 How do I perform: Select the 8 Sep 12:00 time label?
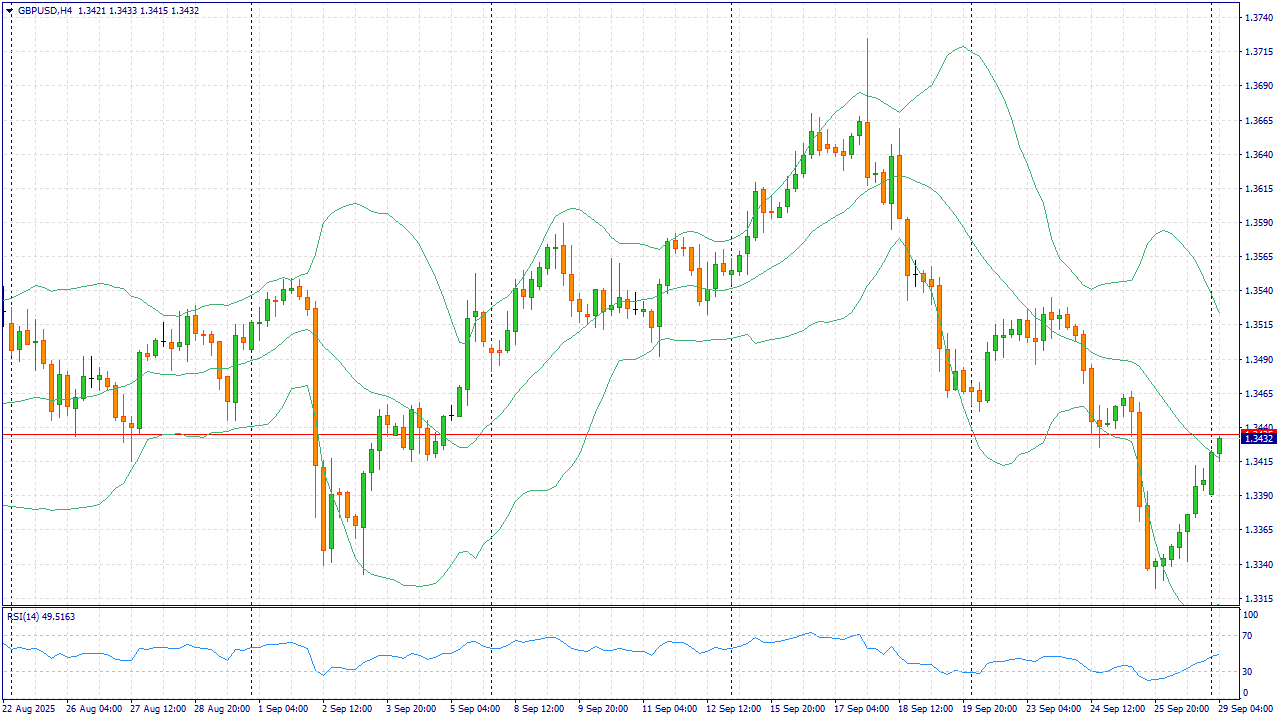540,709
